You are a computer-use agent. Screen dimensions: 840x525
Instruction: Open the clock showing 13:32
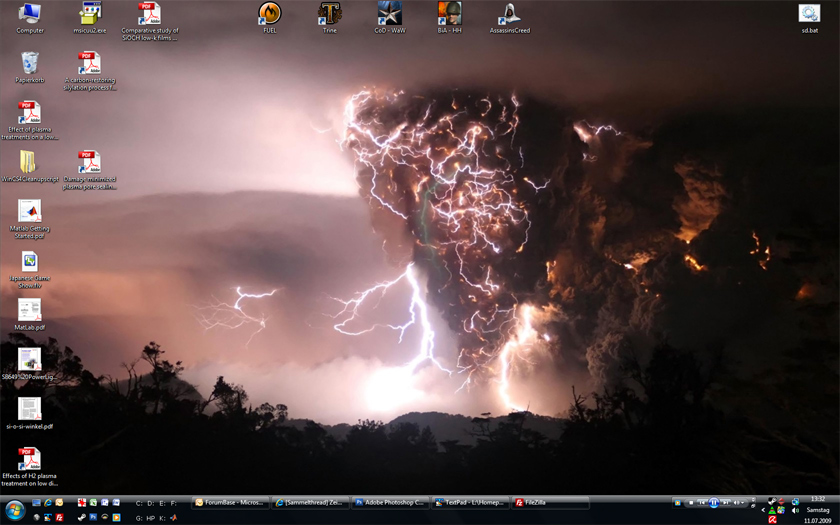818,499
